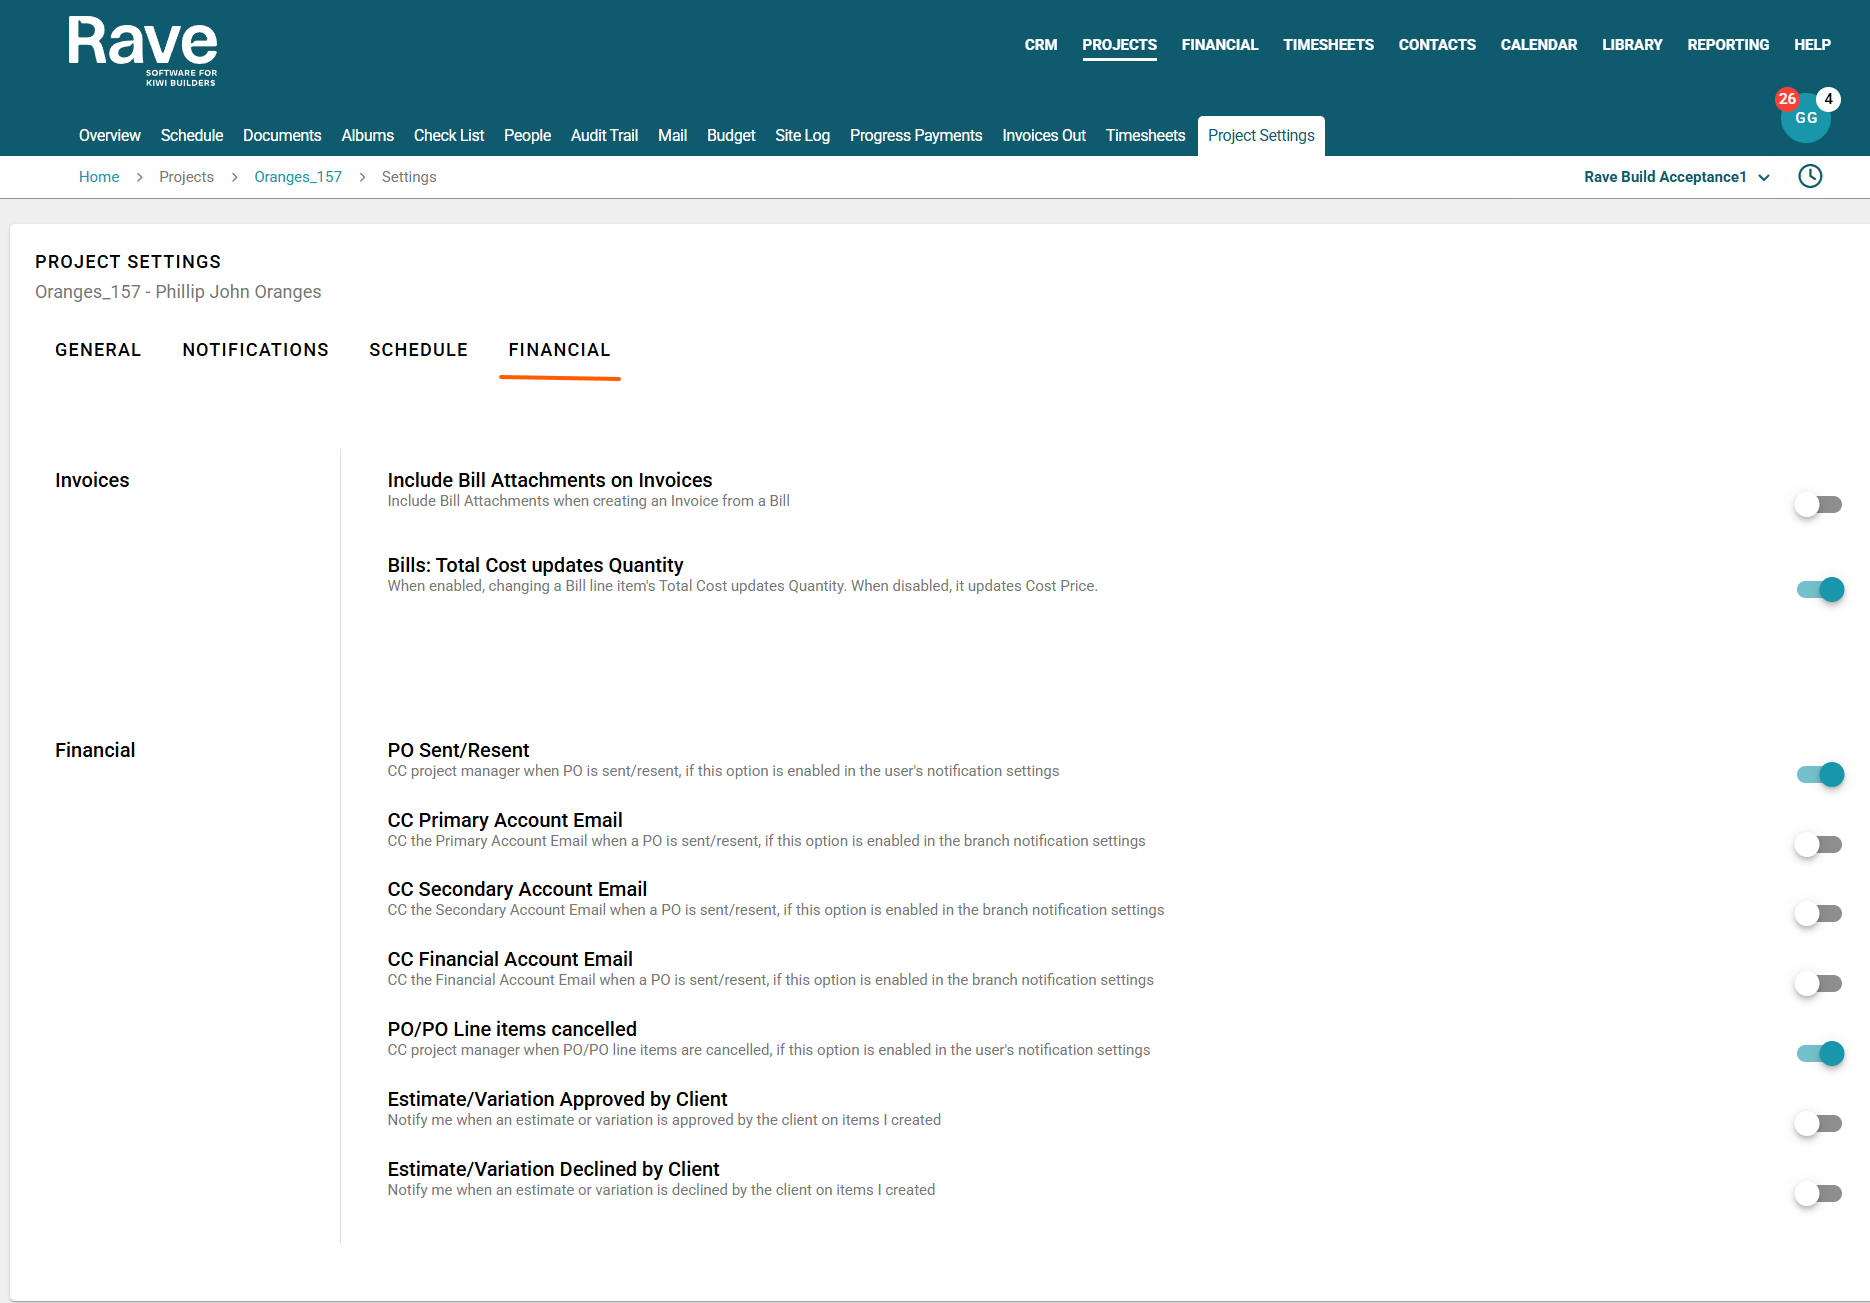Open the GG user avatar

click(x=1806, y=118)
